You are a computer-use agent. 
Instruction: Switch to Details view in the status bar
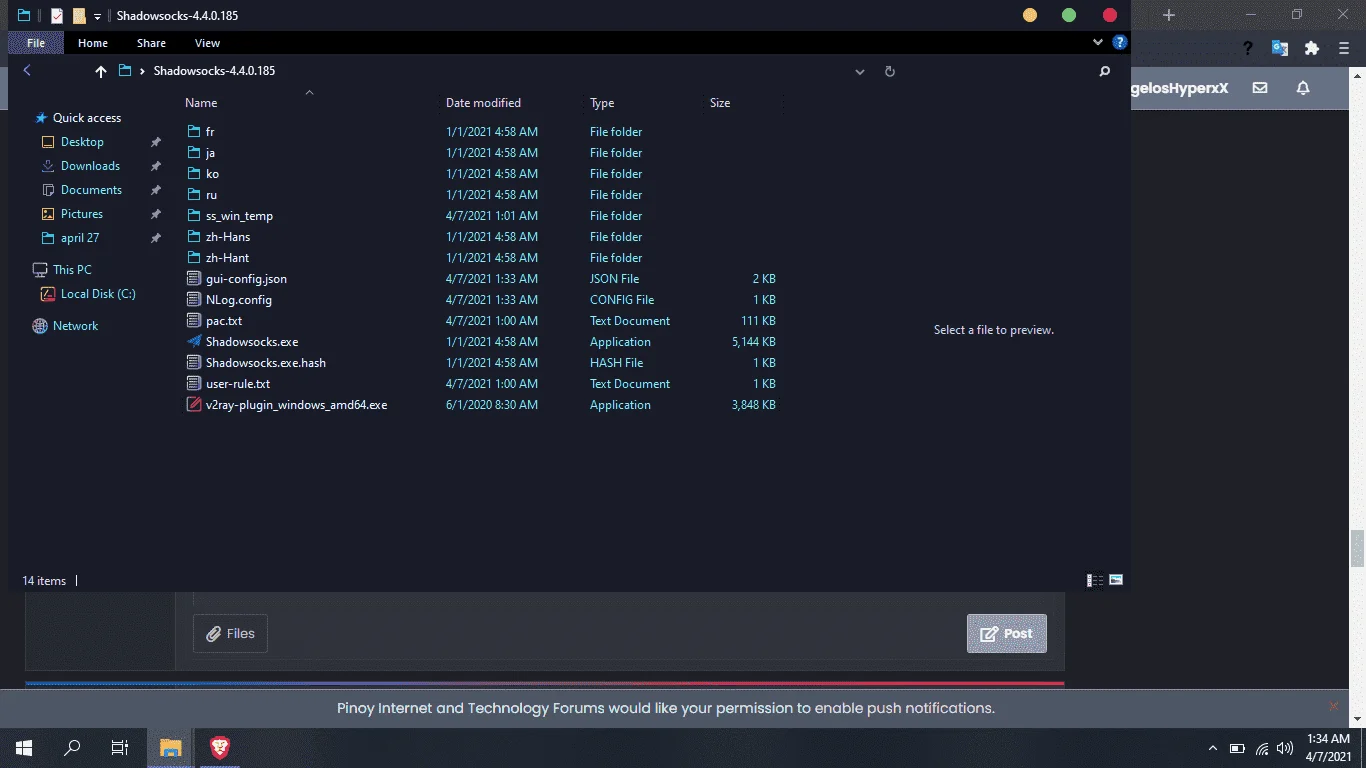[x=1095, y=580]
